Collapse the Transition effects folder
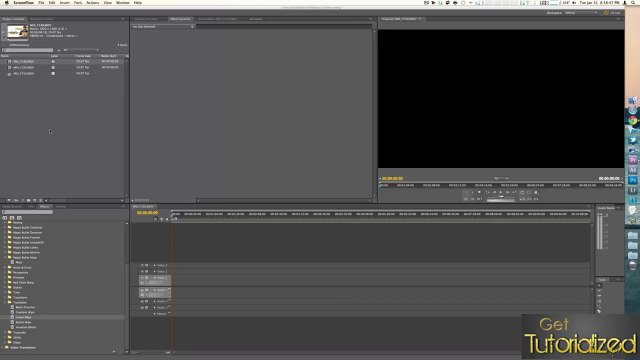Screen dimensions: 640x360 tap(5, 302)
